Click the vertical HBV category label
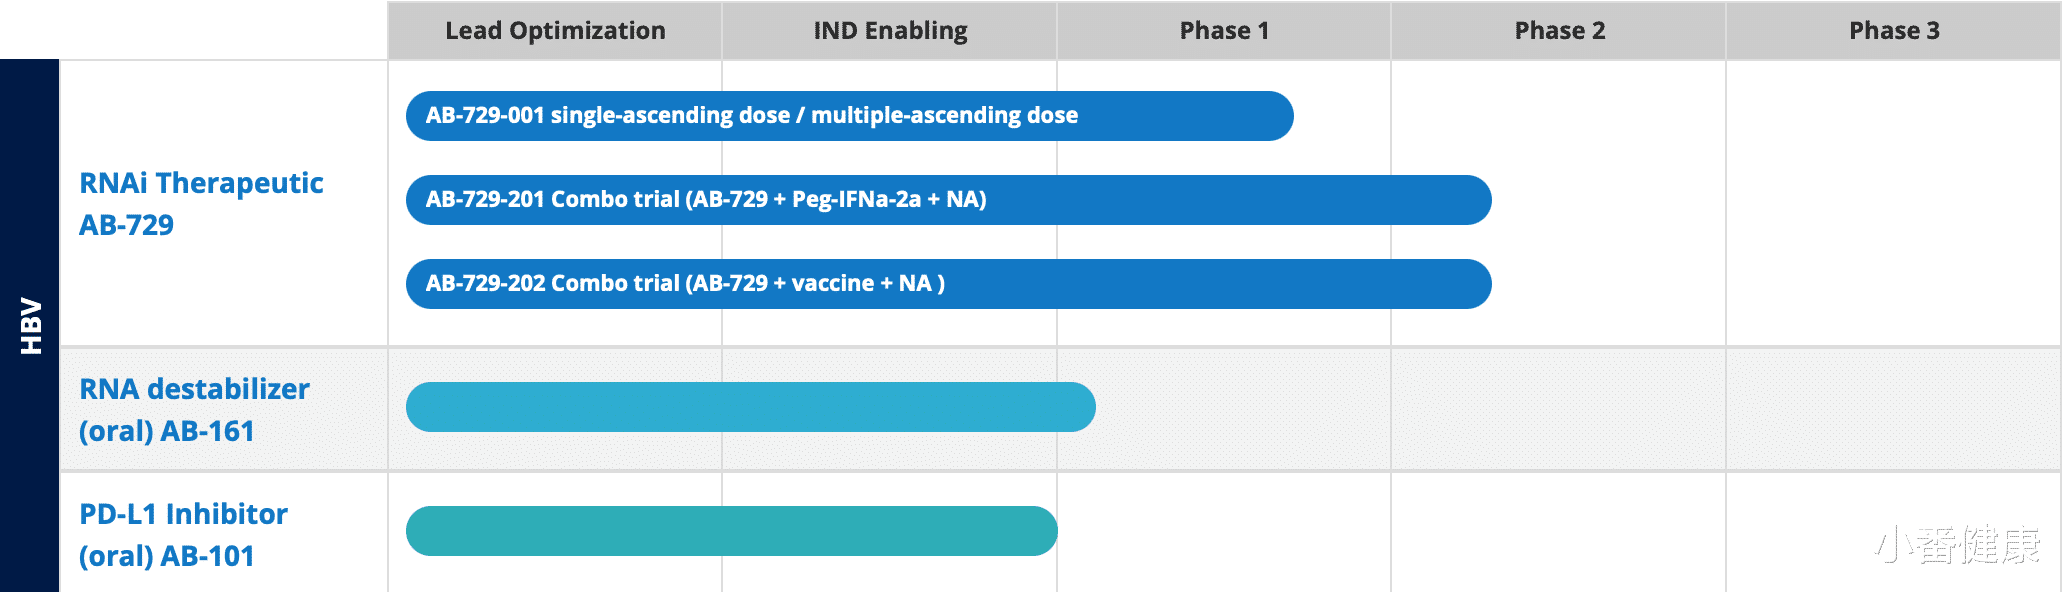The image size is (2062, 592). 30,326
